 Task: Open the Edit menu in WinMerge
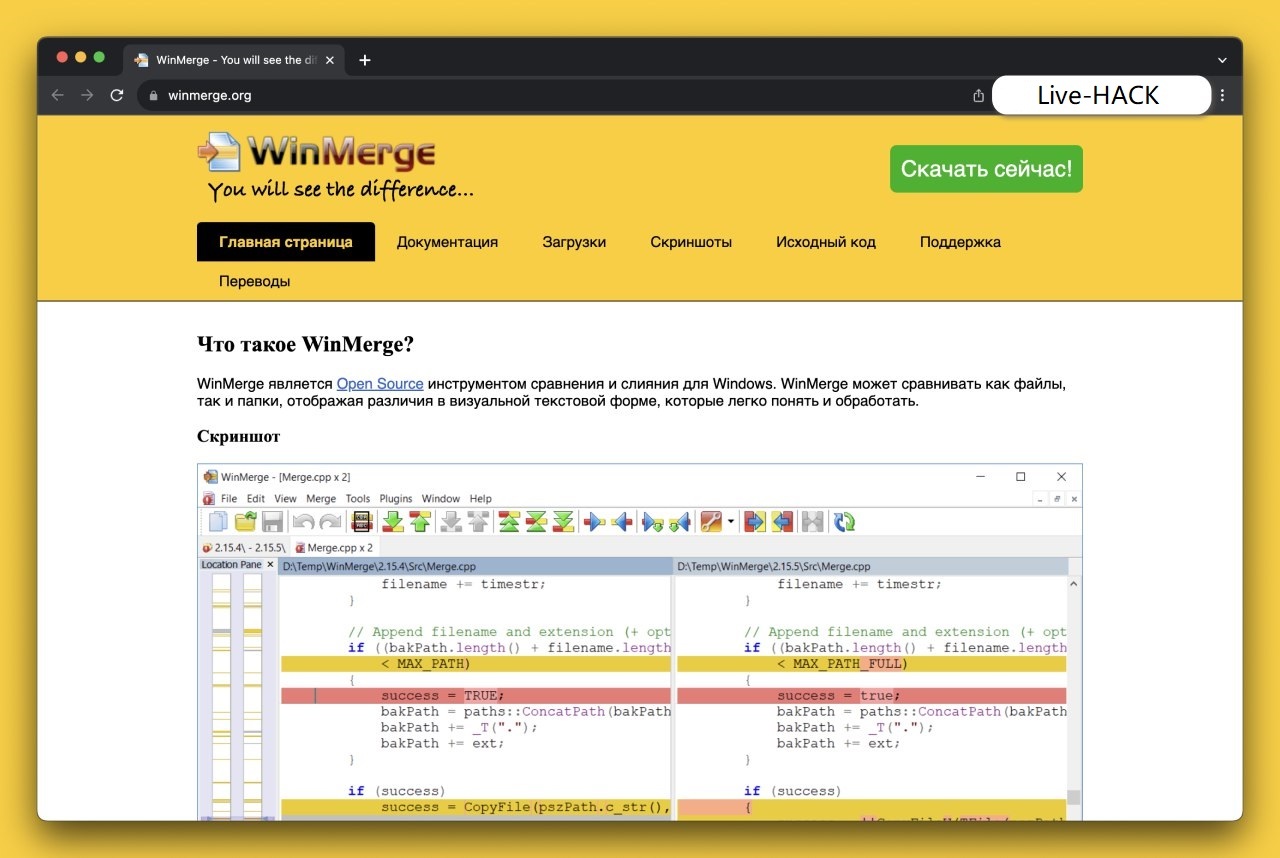256,498
